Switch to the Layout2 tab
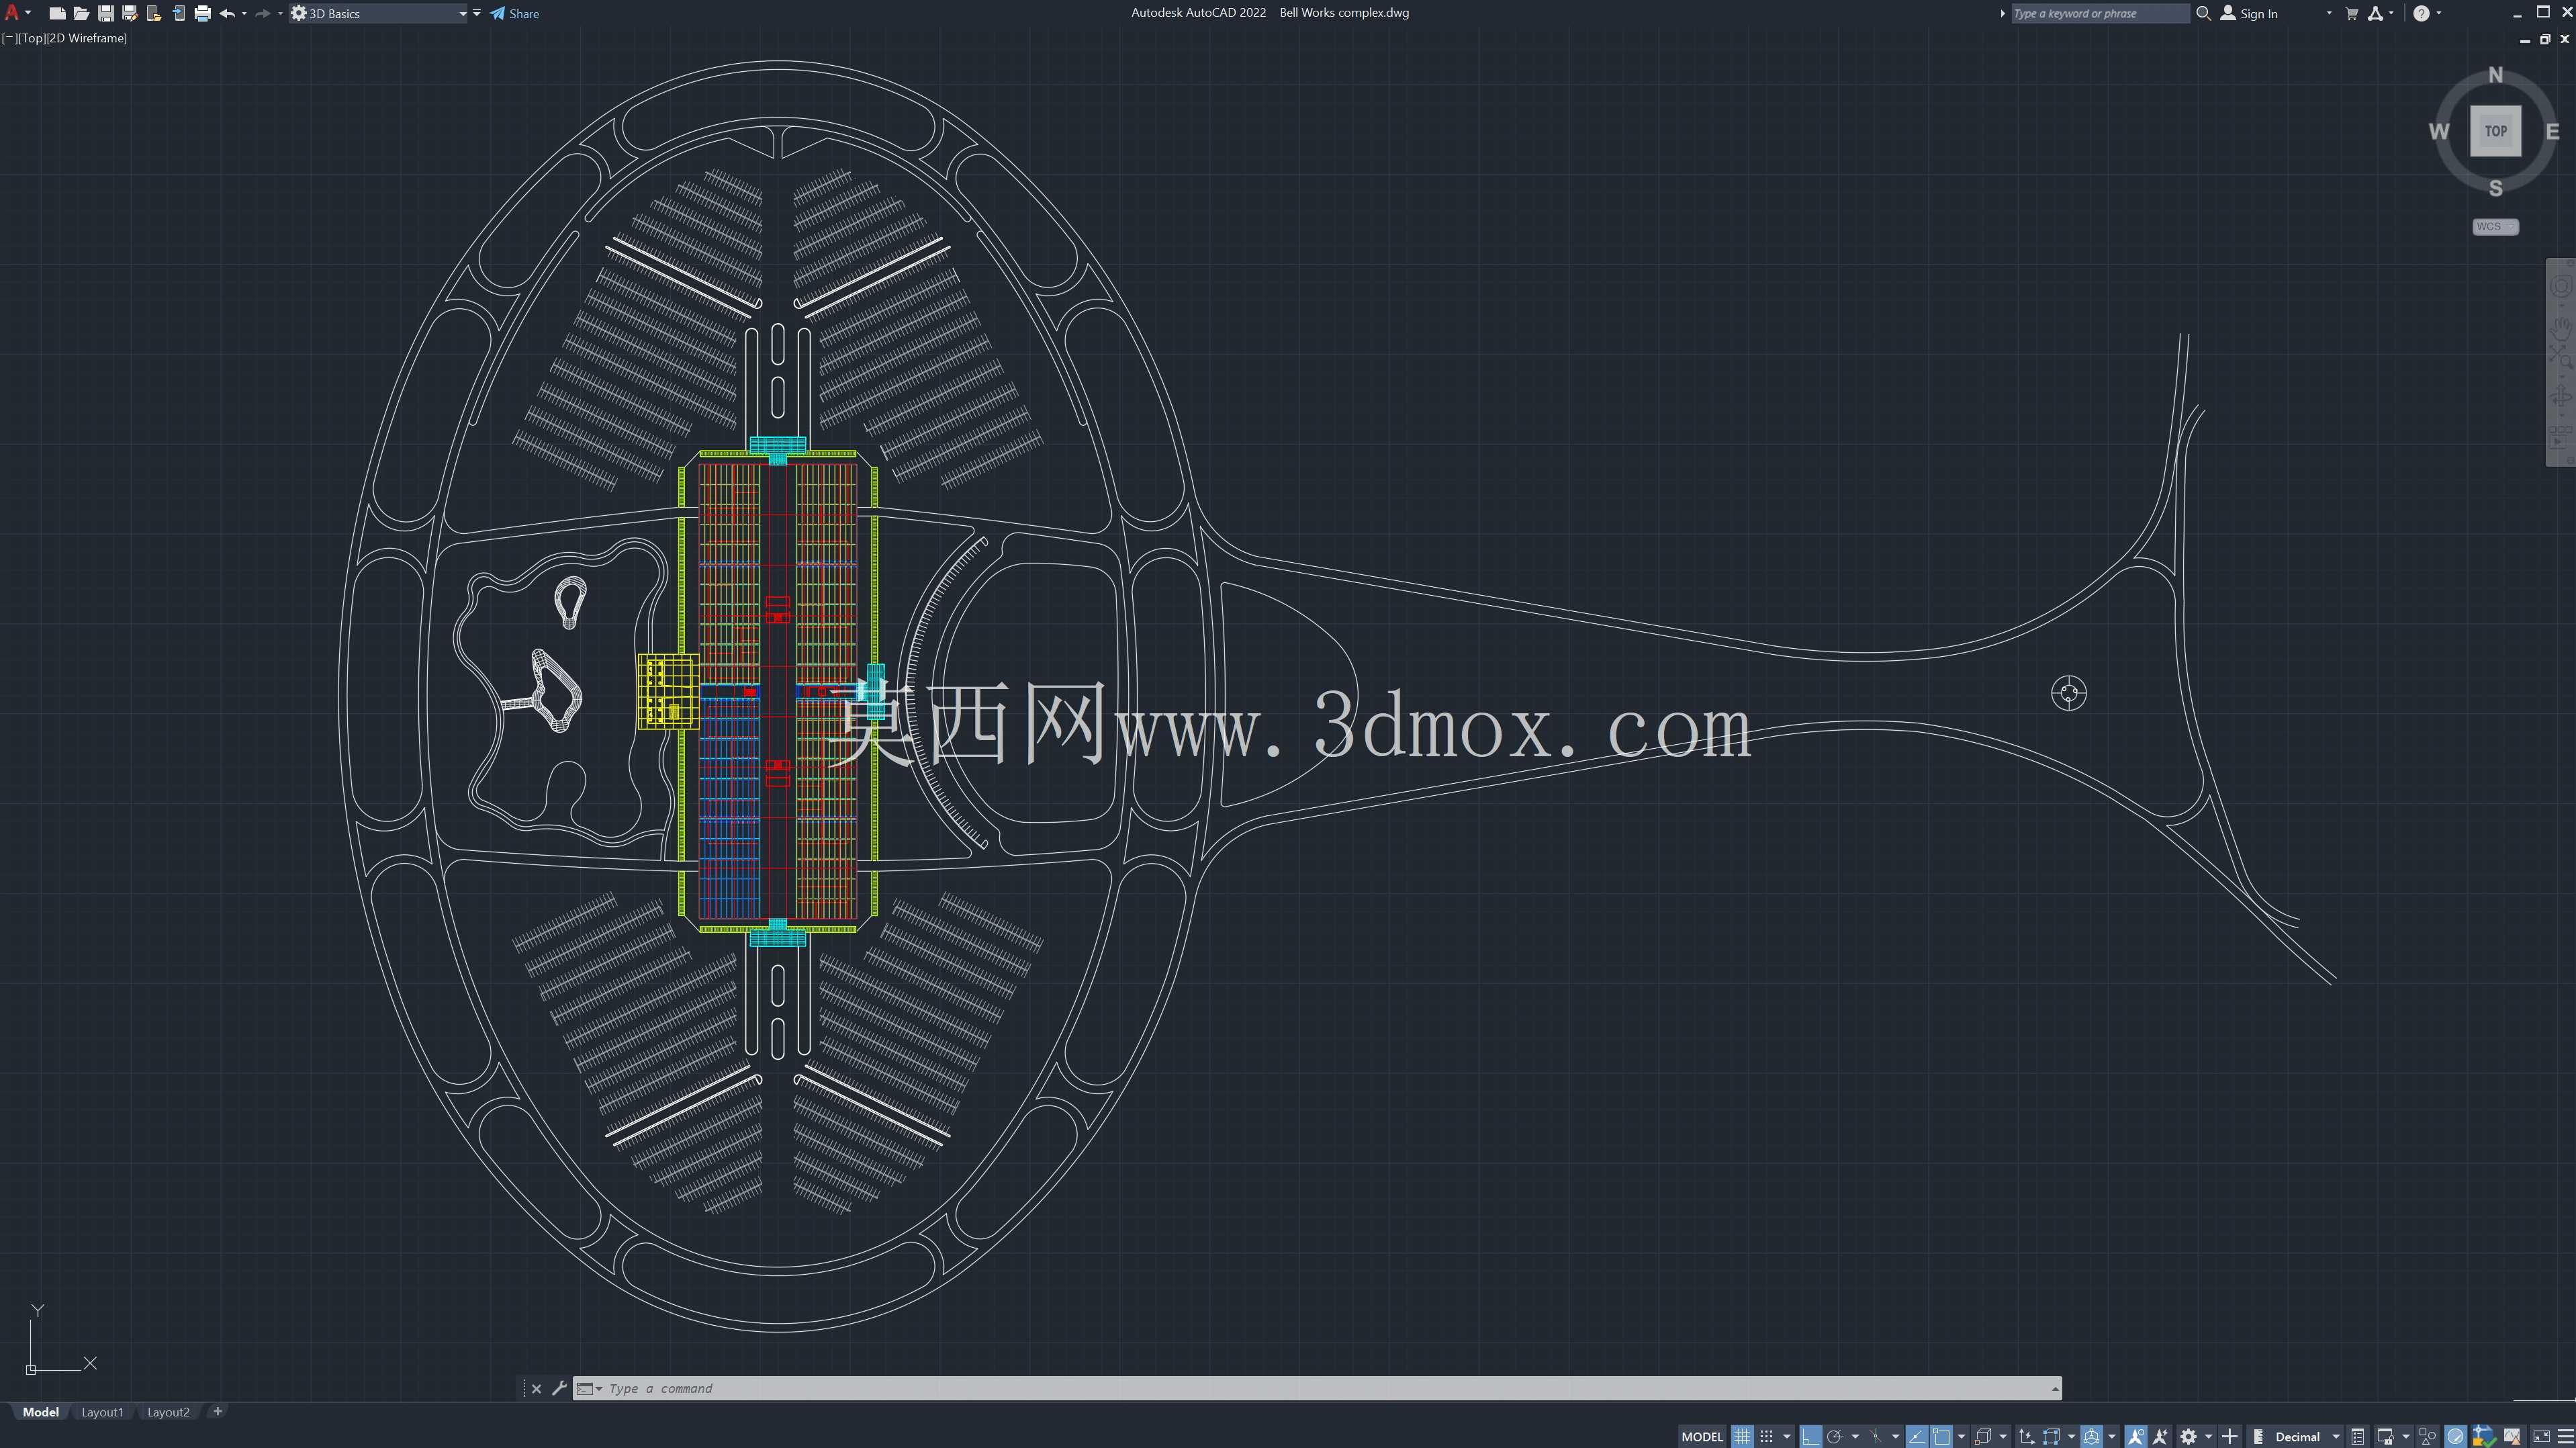Image resolution: width=2576 pixels, height=1448 pixels. (x=168, y=1412)
